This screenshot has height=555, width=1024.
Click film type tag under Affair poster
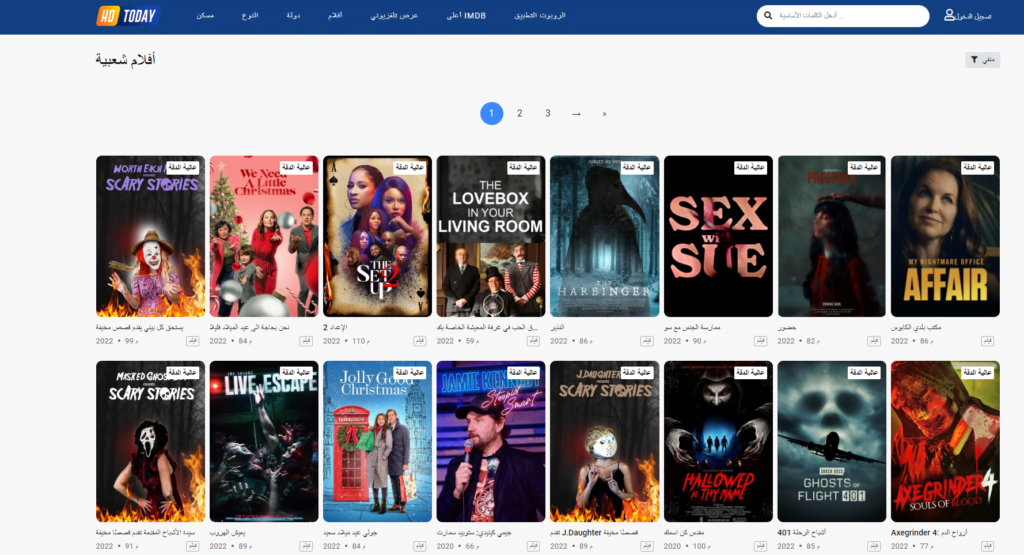point(990,341)
